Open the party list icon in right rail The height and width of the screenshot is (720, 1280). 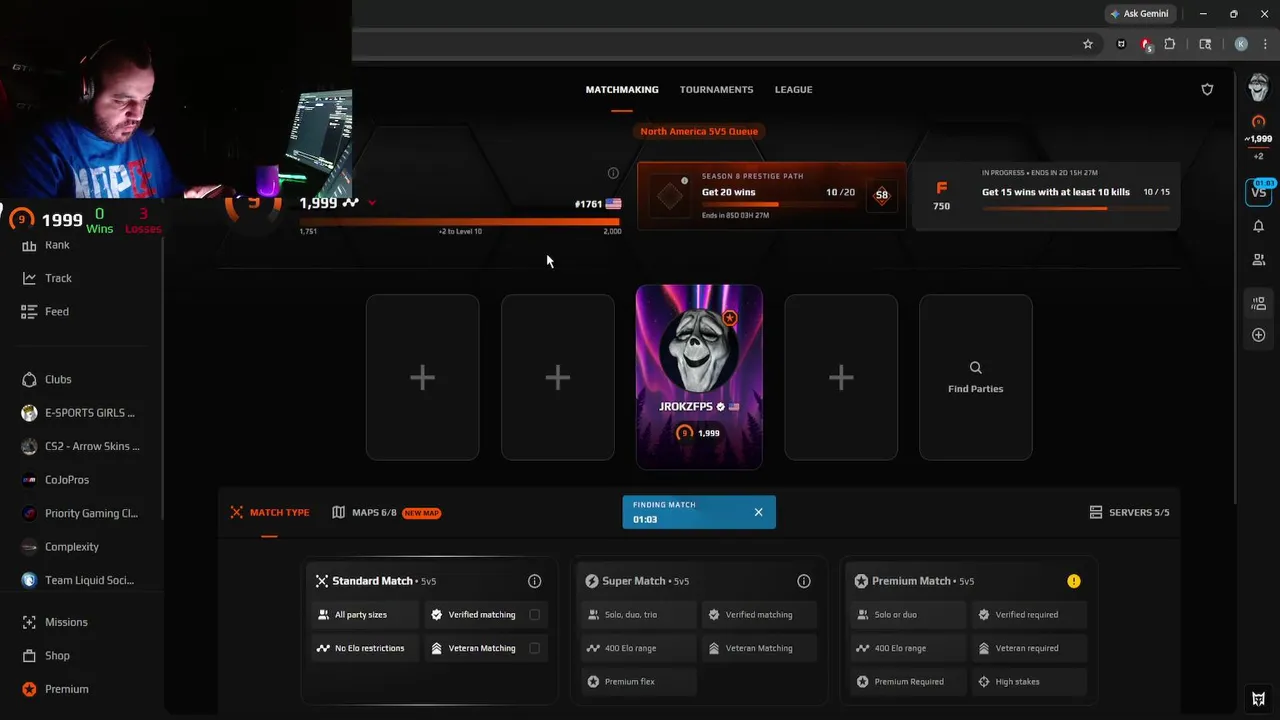pyautogui.click(x=1258, y=303)
